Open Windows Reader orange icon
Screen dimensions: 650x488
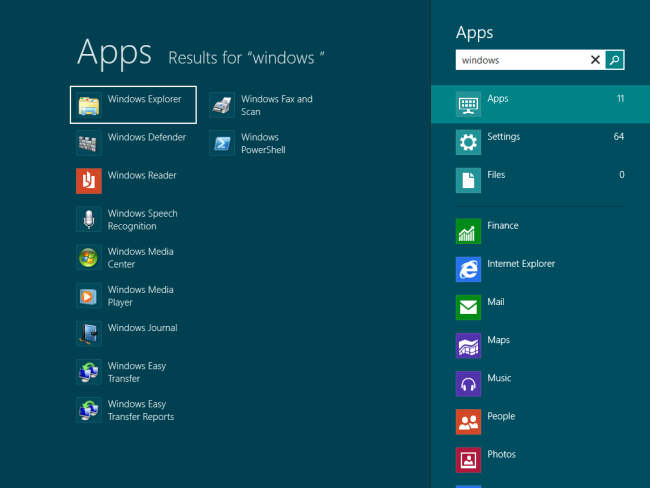pos(89,181)
